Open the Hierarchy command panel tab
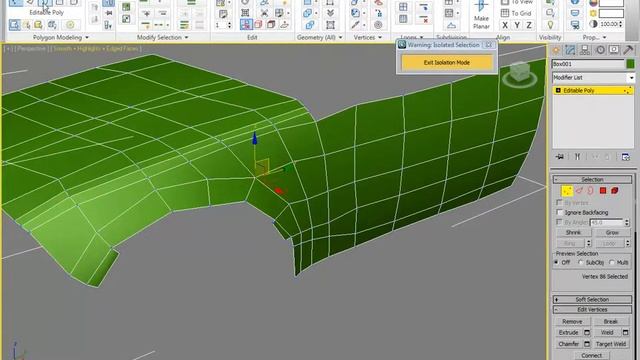 pos(585,50)
